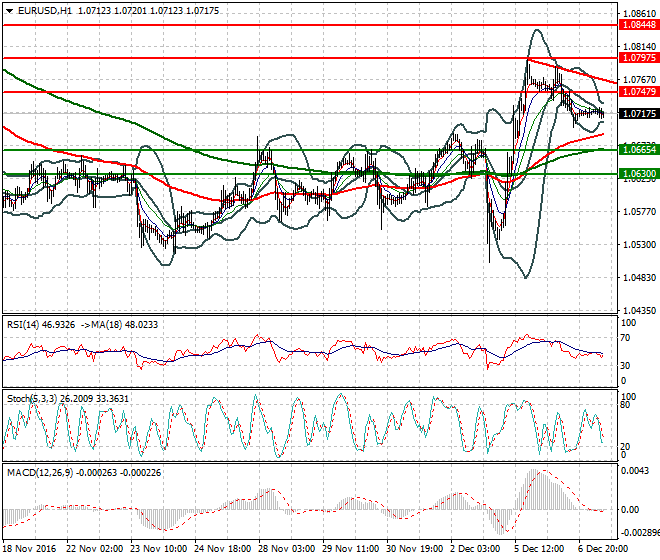Click the current price label 1.07175

click(639, 113)
